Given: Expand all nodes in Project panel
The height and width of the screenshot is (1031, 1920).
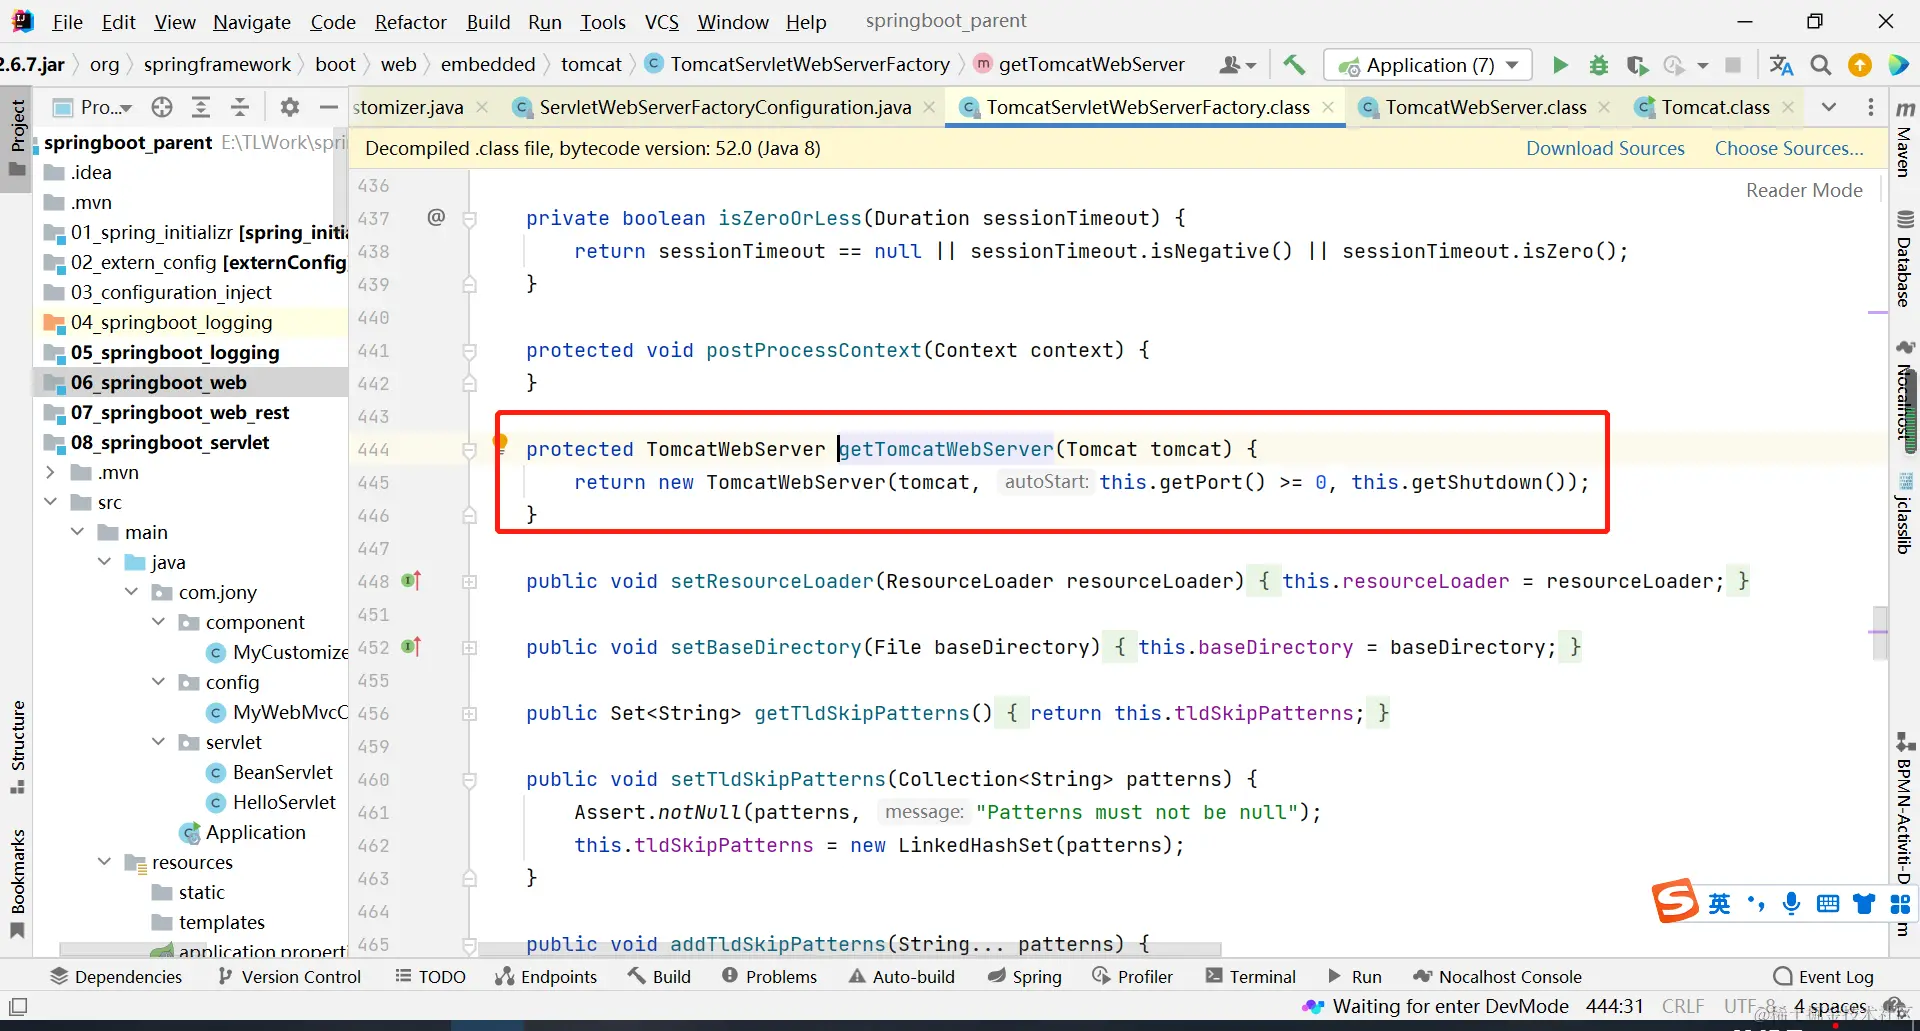Looking at the screenshot, I should pyautogui.click(x=201, y=107).
